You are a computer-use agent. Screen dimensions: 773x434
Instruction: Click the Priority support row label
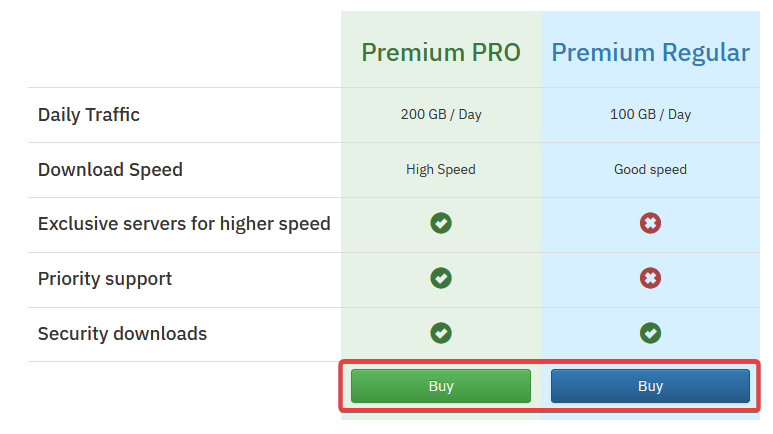(x=105, y=280)
